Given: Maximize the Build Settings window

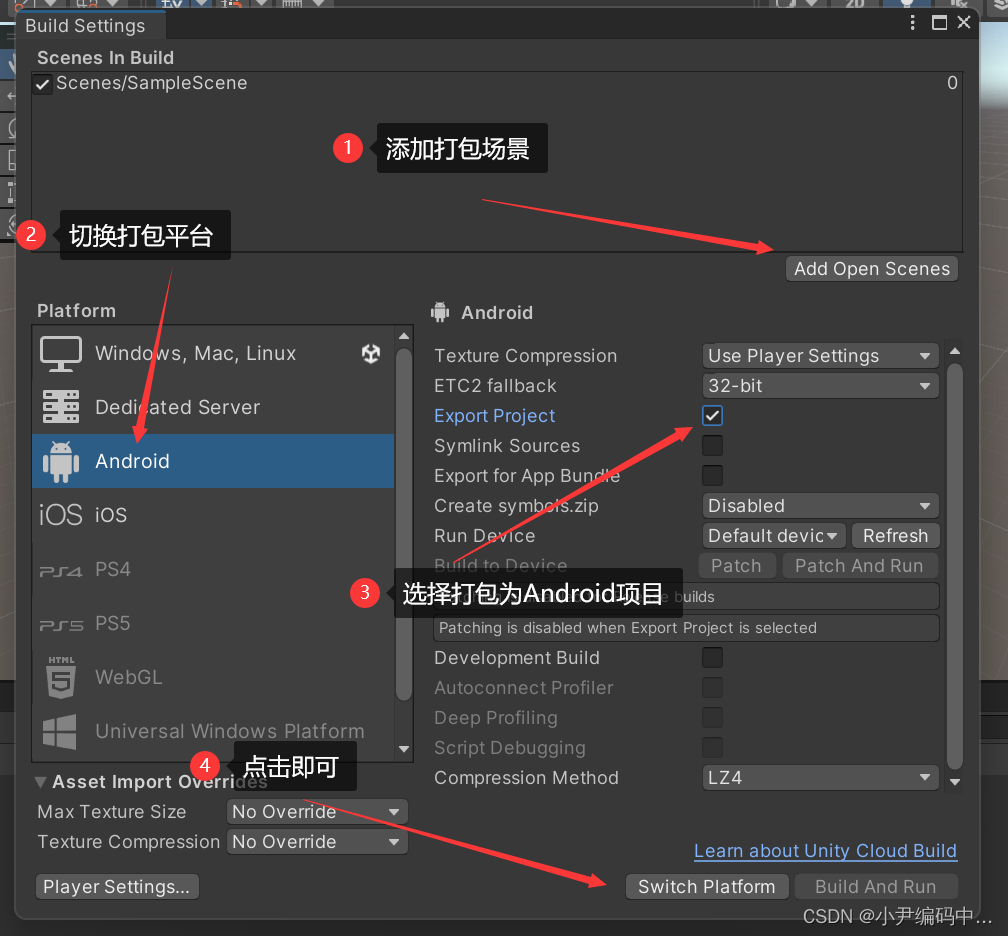Looking at the screenshot, I should [x=939, y=23].
